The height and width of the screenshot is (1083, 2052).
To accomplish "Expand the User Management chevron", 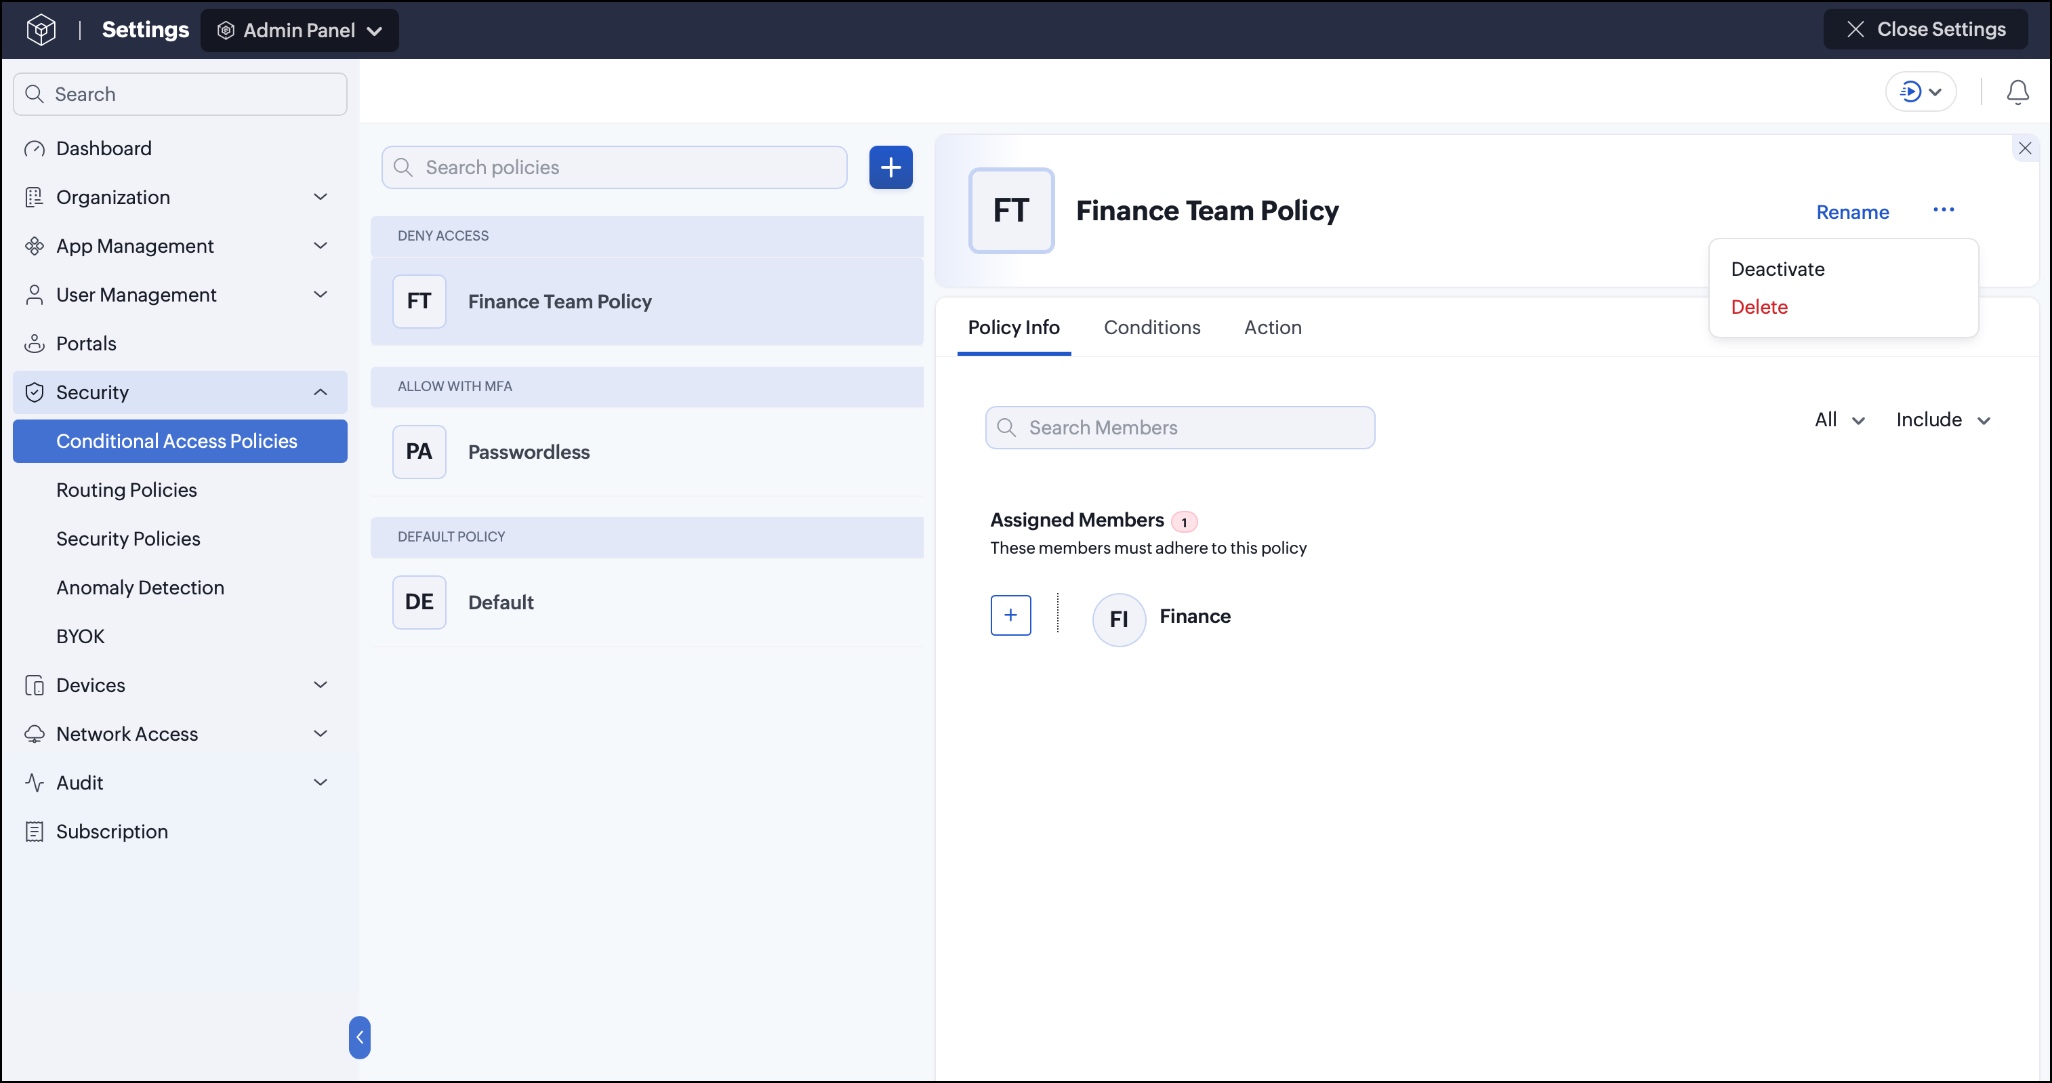I will [321, 295].
